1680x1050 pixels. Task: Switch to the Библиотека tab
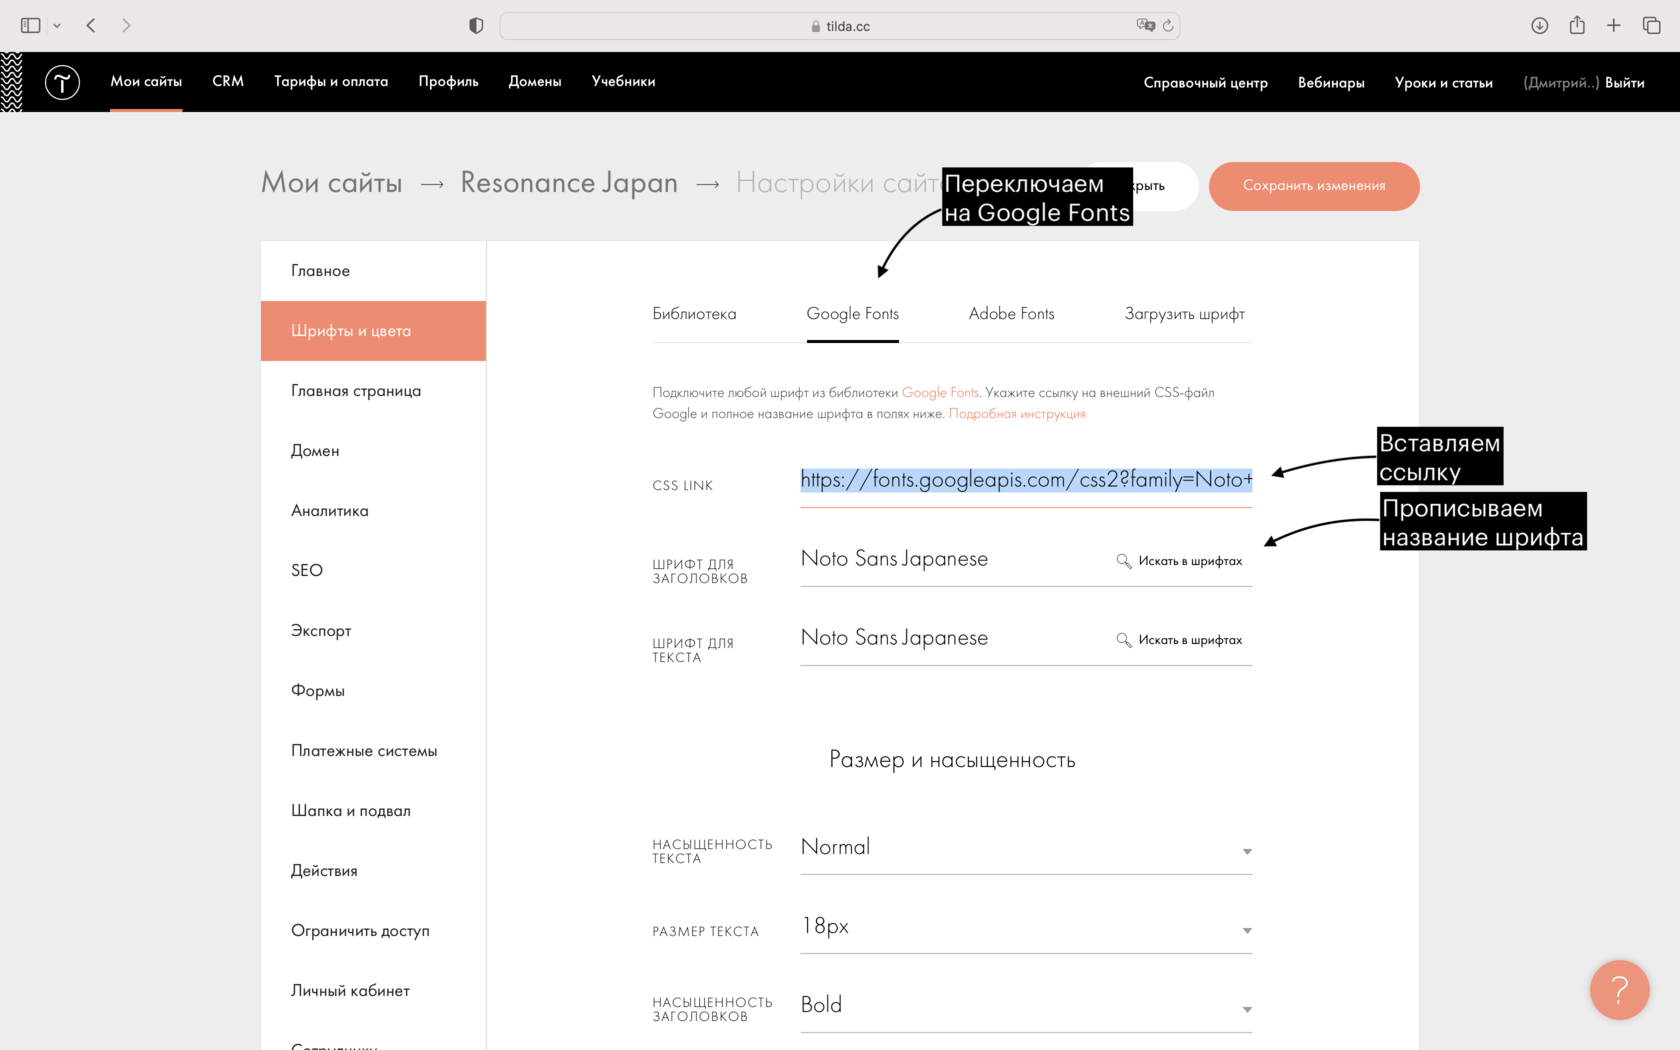tap(694, 314)
